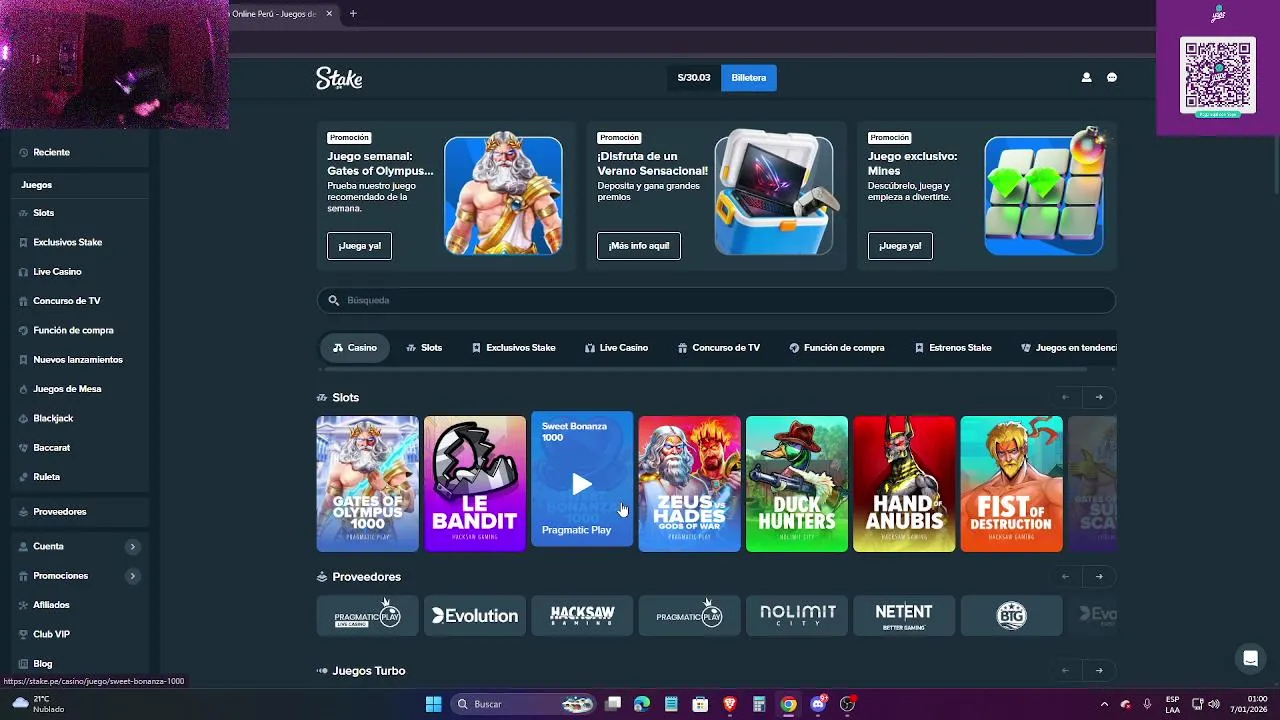1280x720 pixels.
Task: Open the user account profile icon
Action: tap(1086, 78)
